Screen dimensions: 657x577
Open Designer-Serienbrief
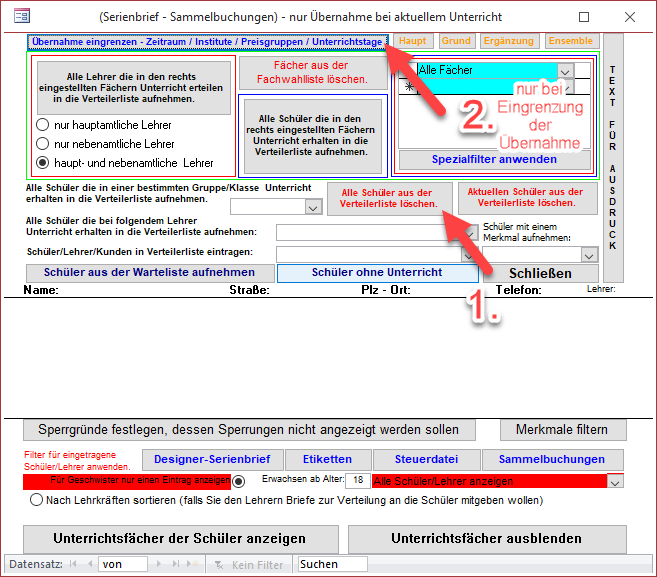pyautogui.click(x=212, y=460)
